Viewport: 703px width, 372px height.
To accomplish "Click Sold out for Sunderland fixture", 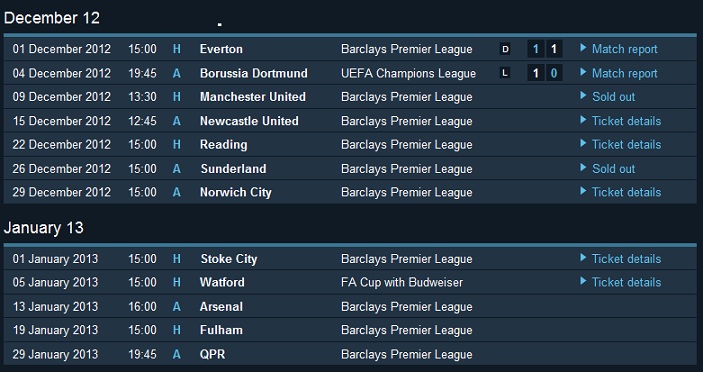I will tap(613, 169).
